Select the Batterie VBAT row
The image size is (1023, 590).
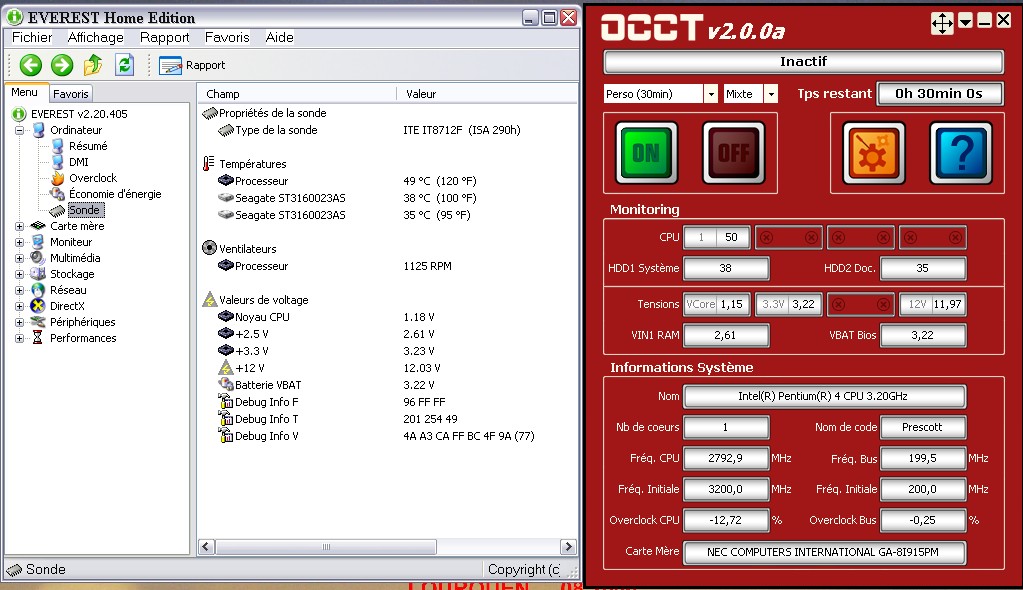coord(388,385)
